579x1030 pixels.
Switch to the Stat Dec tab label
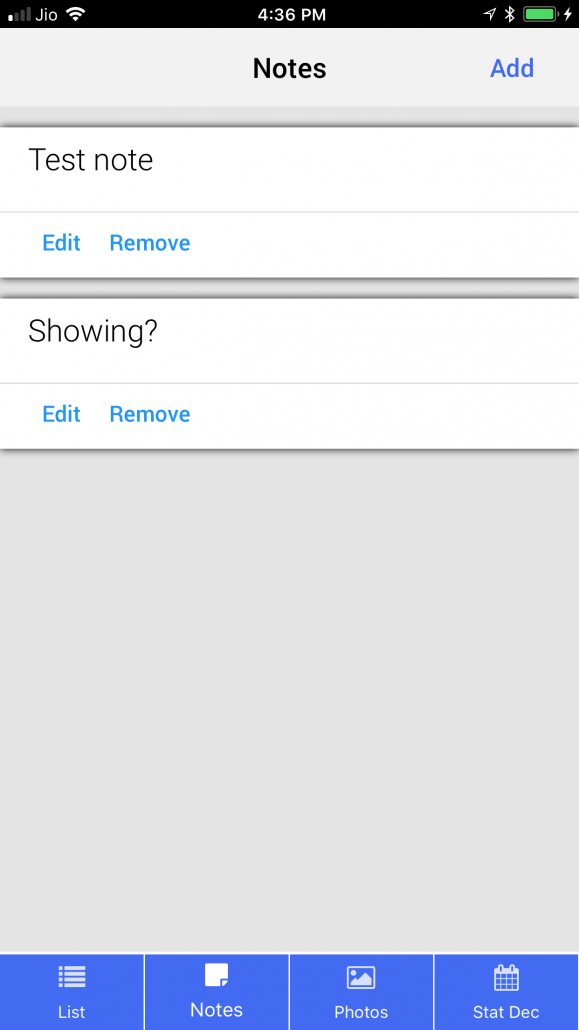[506, 1012]
